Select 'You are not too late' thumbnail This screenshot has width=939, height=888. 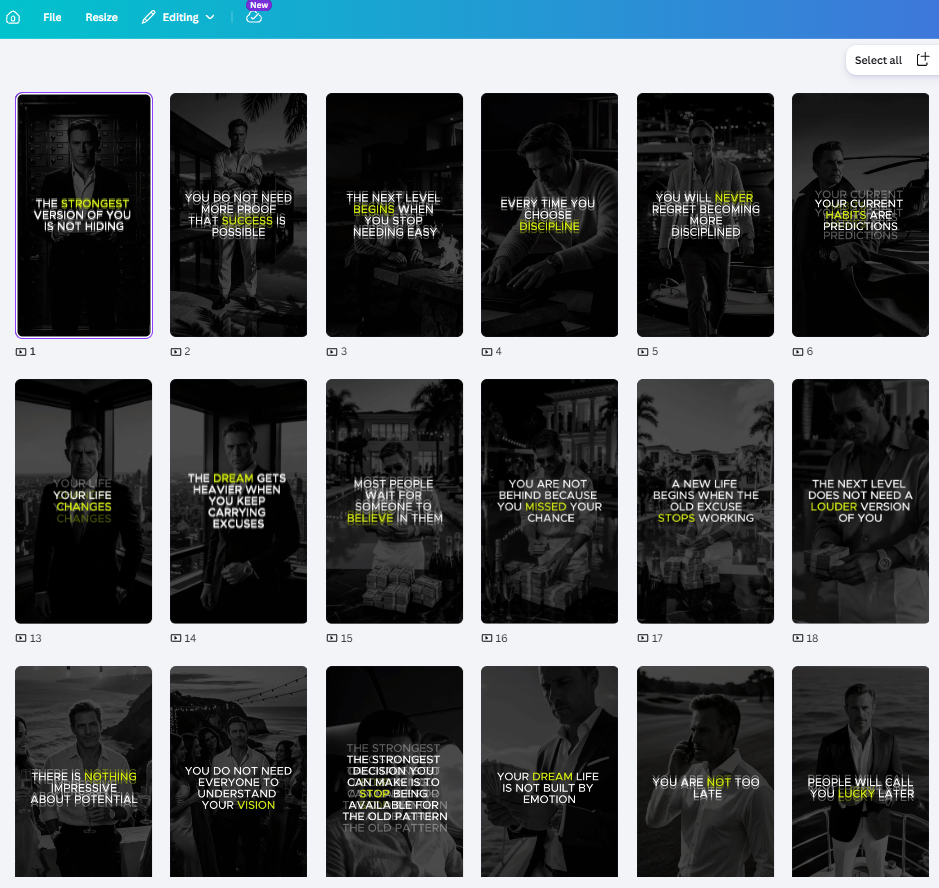tap(705, 771)
